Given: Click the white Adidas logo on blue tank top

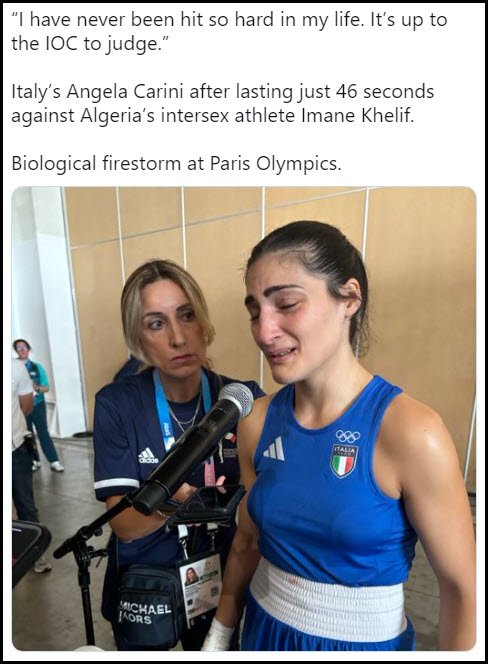Looking at the screenshot, I should point(274,449).
